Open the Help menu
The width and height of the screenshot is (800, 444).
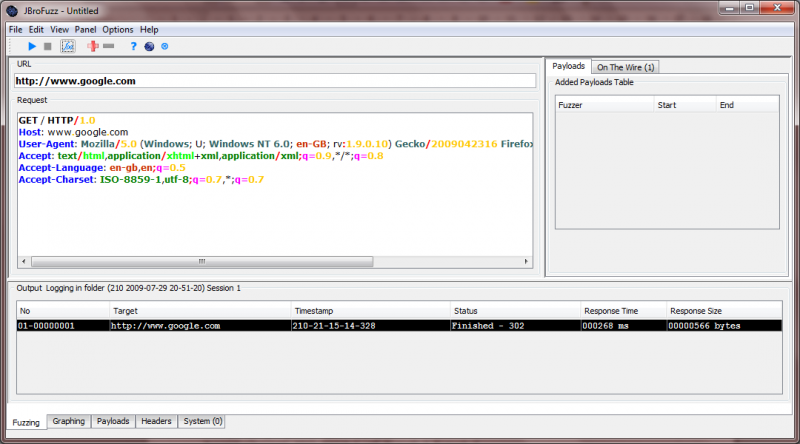point(149,30)
